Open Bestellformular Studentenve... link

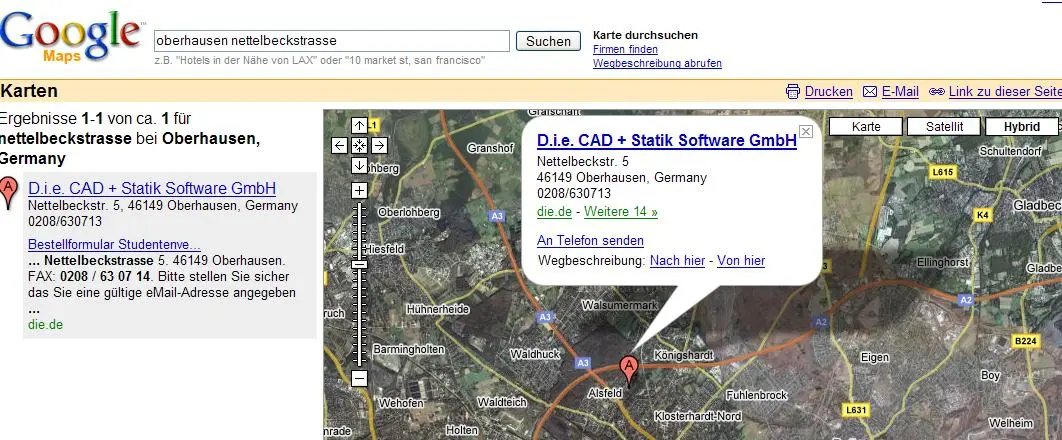(114, 244)
